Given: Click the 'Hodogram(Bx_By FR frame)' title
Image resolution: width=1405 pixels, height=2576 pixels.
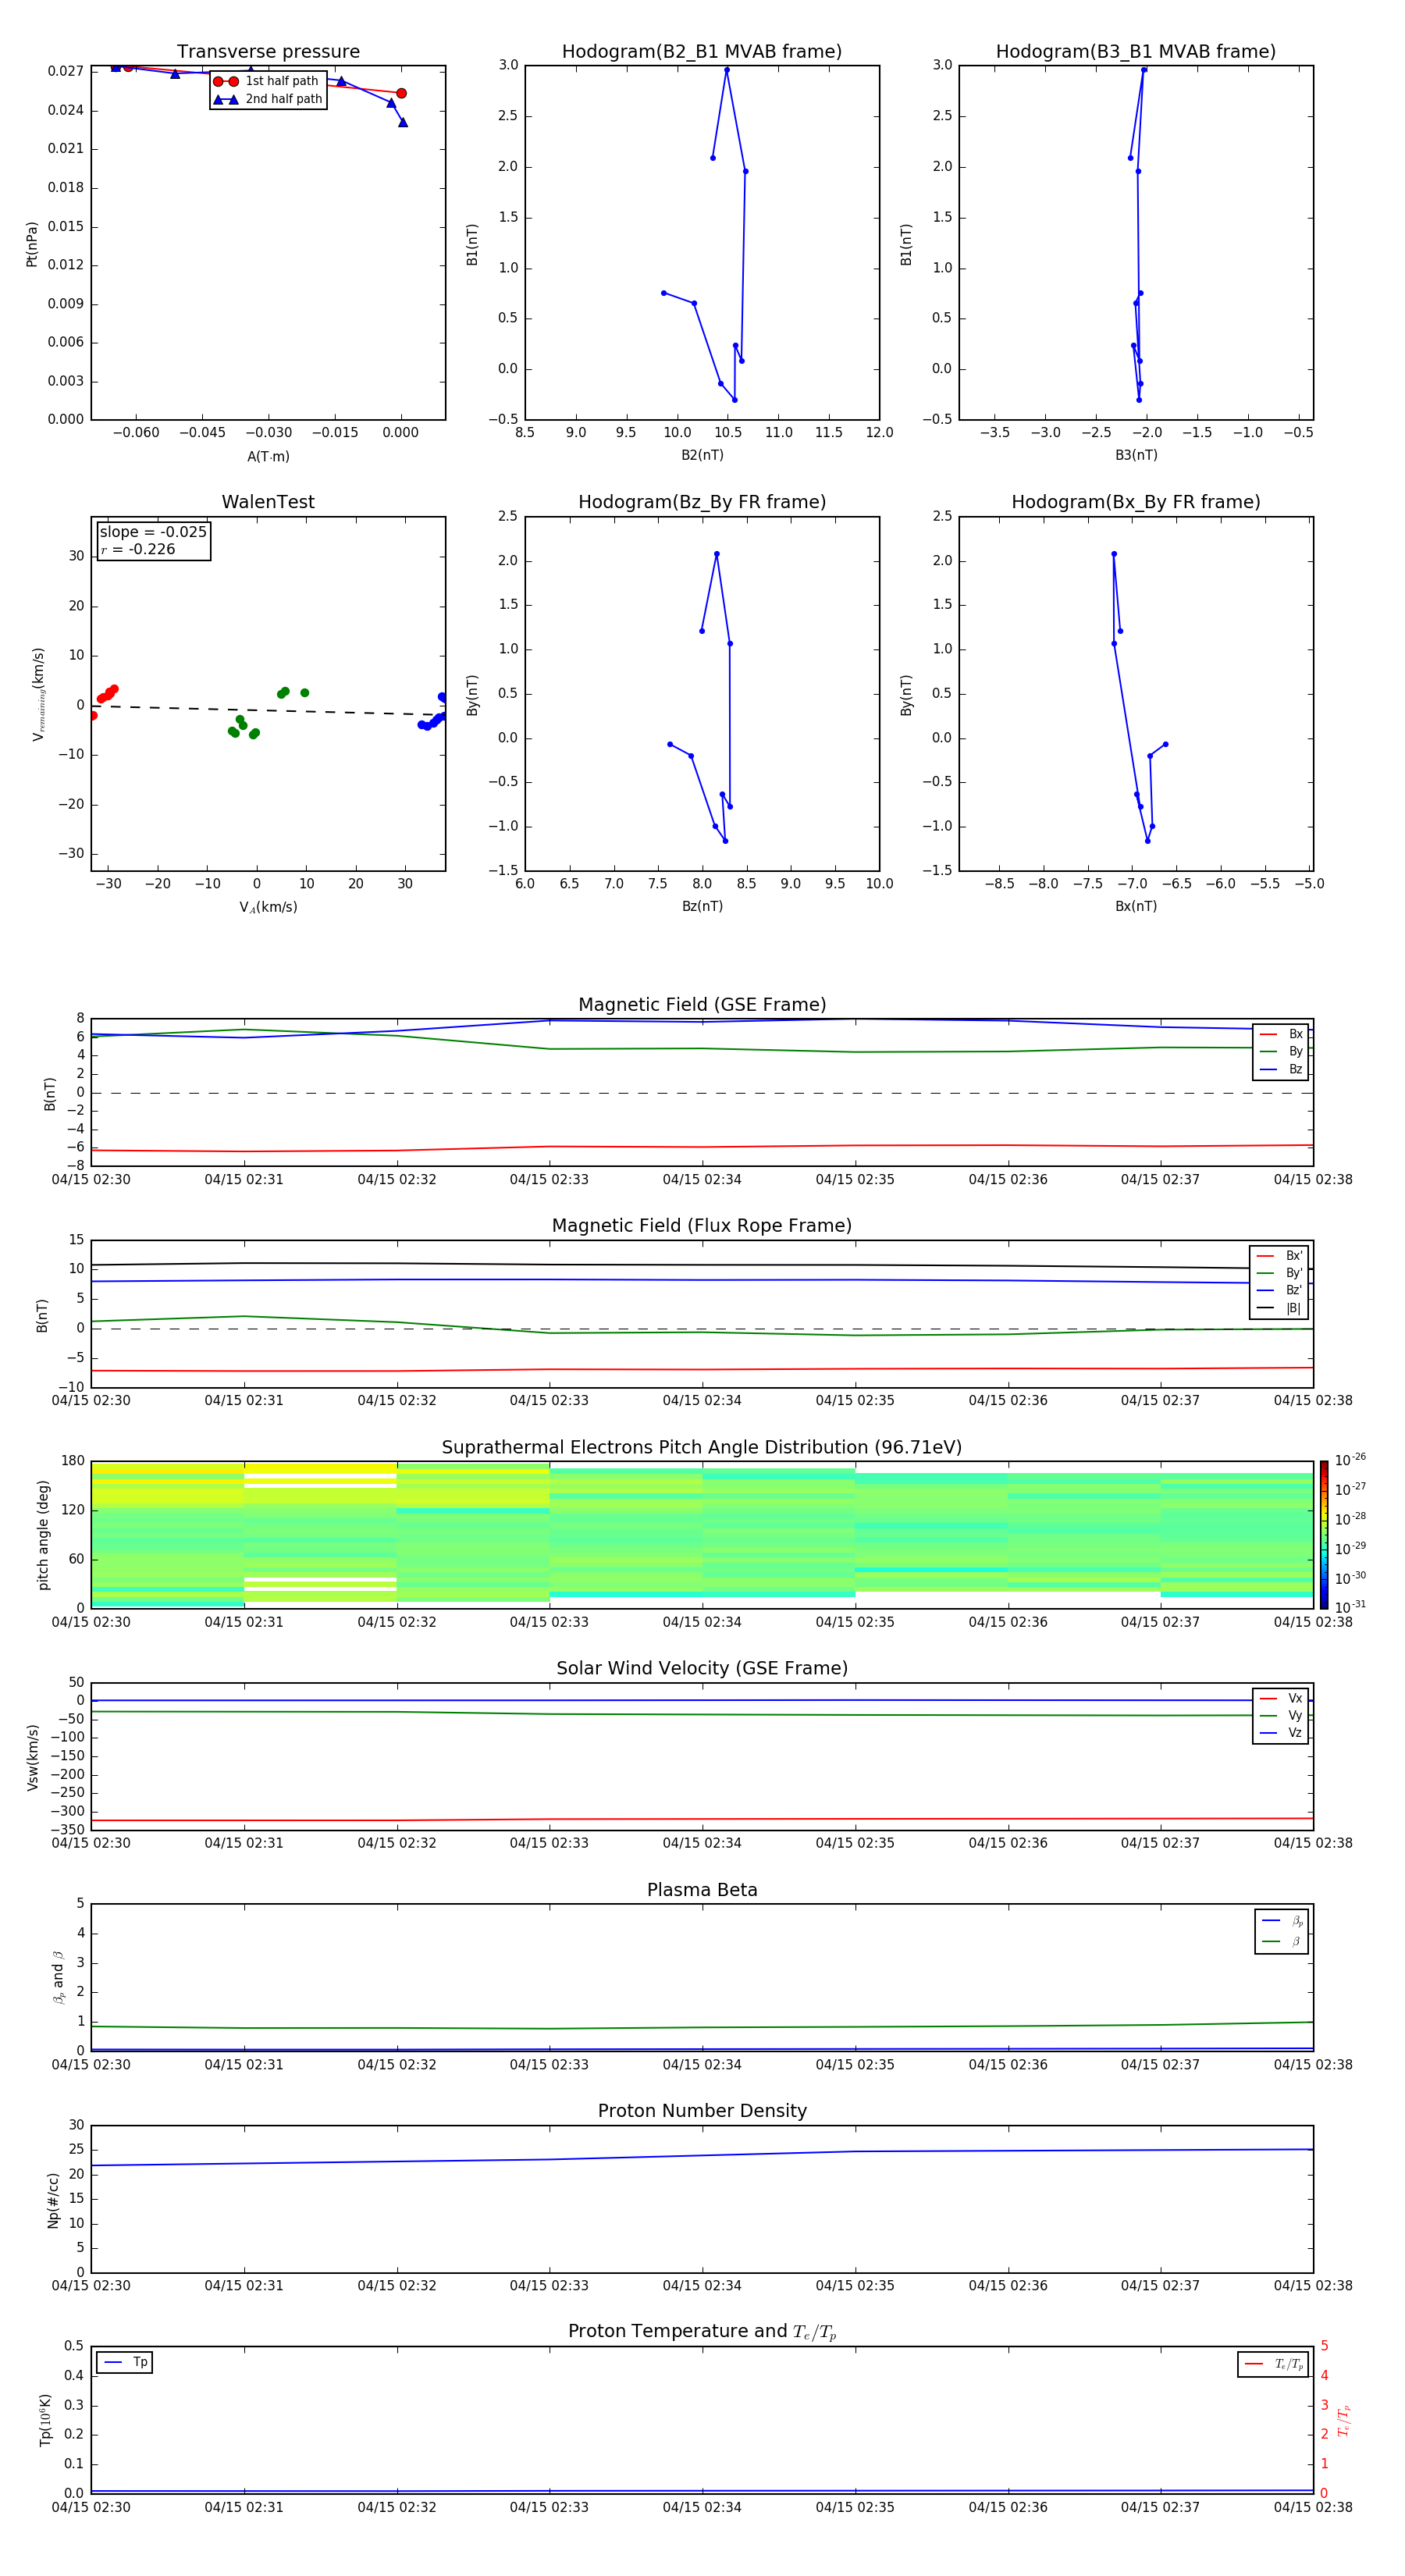Looking at the screenshot, I should [x=1136, y=502].
